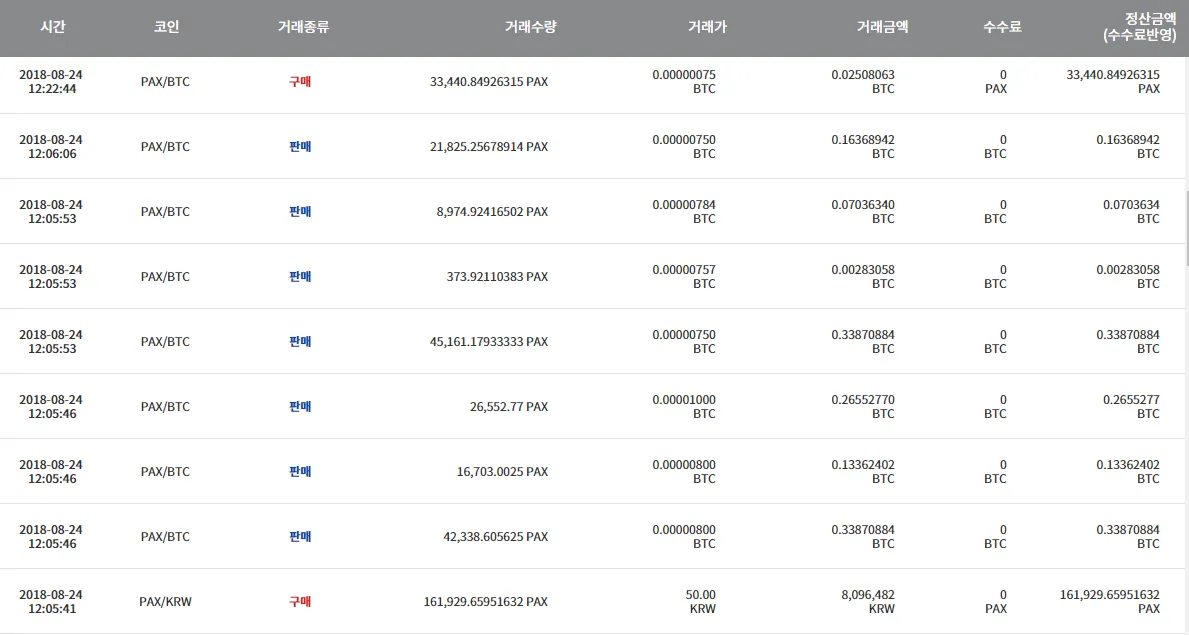The height and width of the screenshot is (635, 1189).
Task: Select quantity 33,440.84926315 PAX in 거래수량 column
Action: pos(489,81)
